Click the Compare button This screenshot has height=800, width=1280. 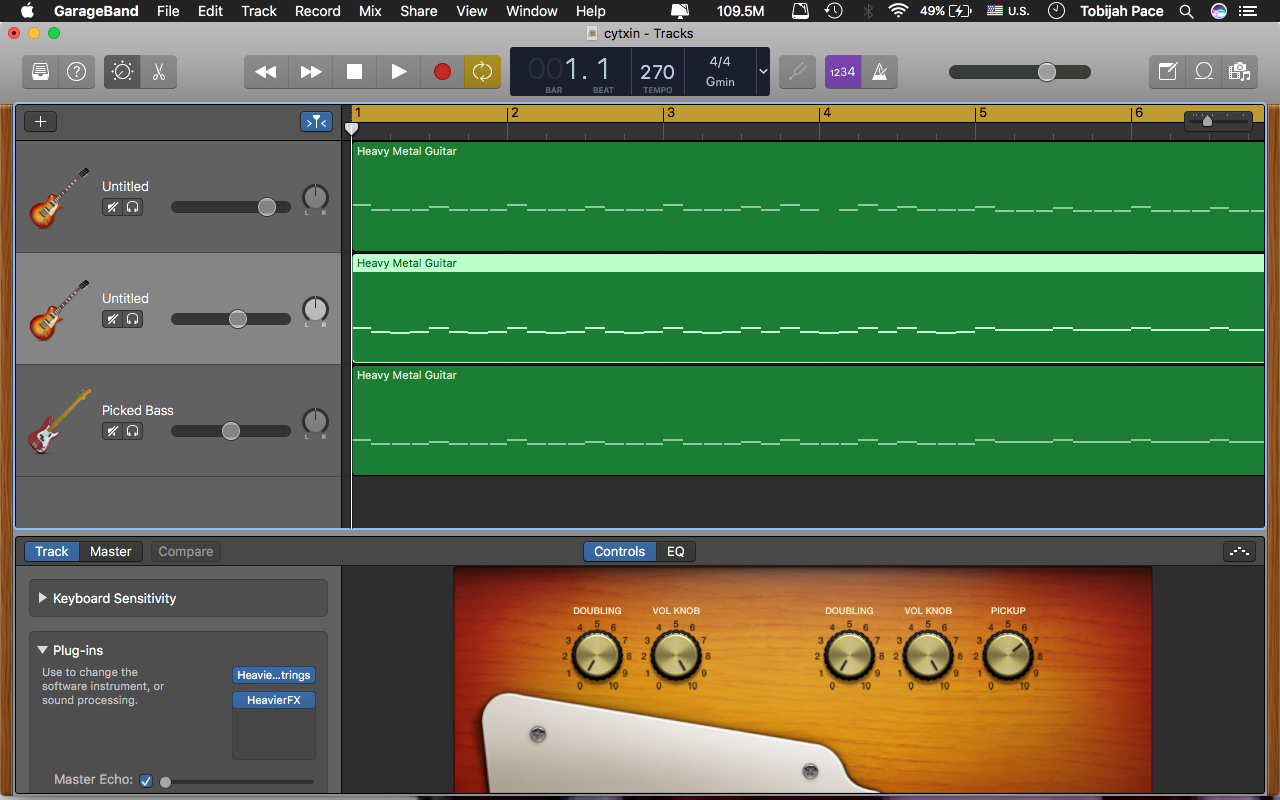tap(186, 551)
